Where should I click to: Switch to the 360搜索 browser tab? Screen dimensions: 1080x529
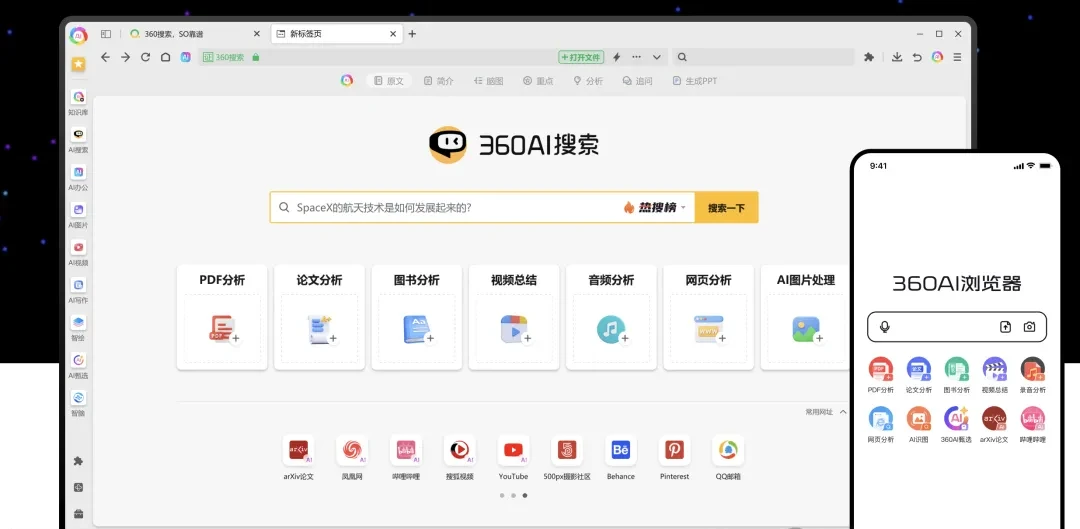(195, 34)
